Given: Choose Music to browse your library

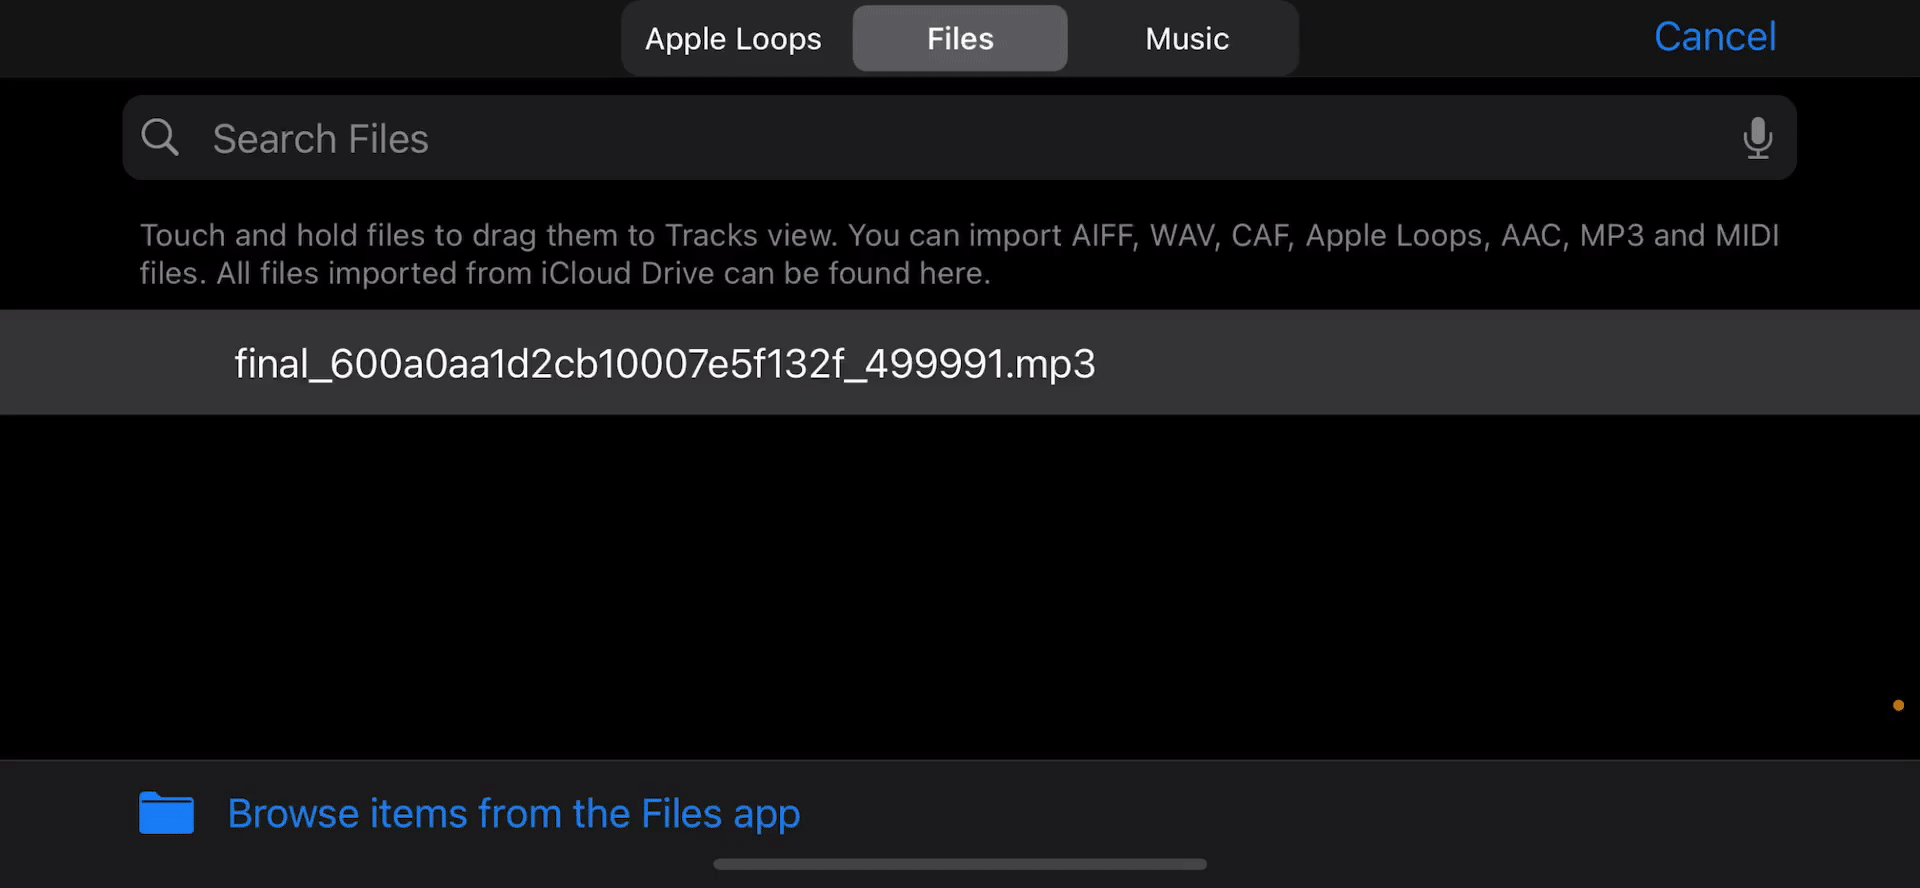Looking at the screenshot, I should [x=1186, y=38].
